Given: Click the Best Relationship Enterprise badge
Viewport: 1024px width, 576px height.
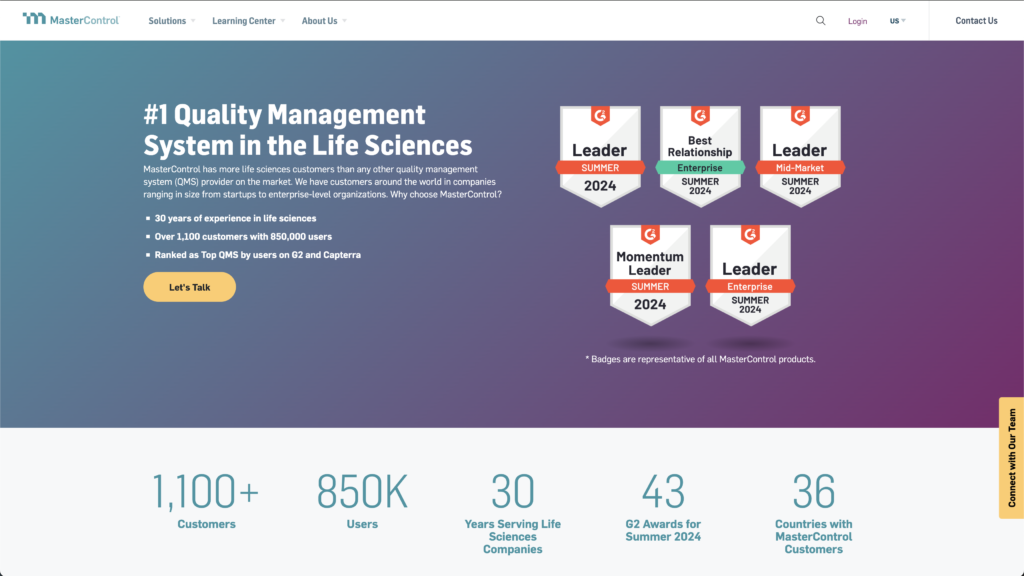Looking at the screenshot, I should (x=700, y=155).
